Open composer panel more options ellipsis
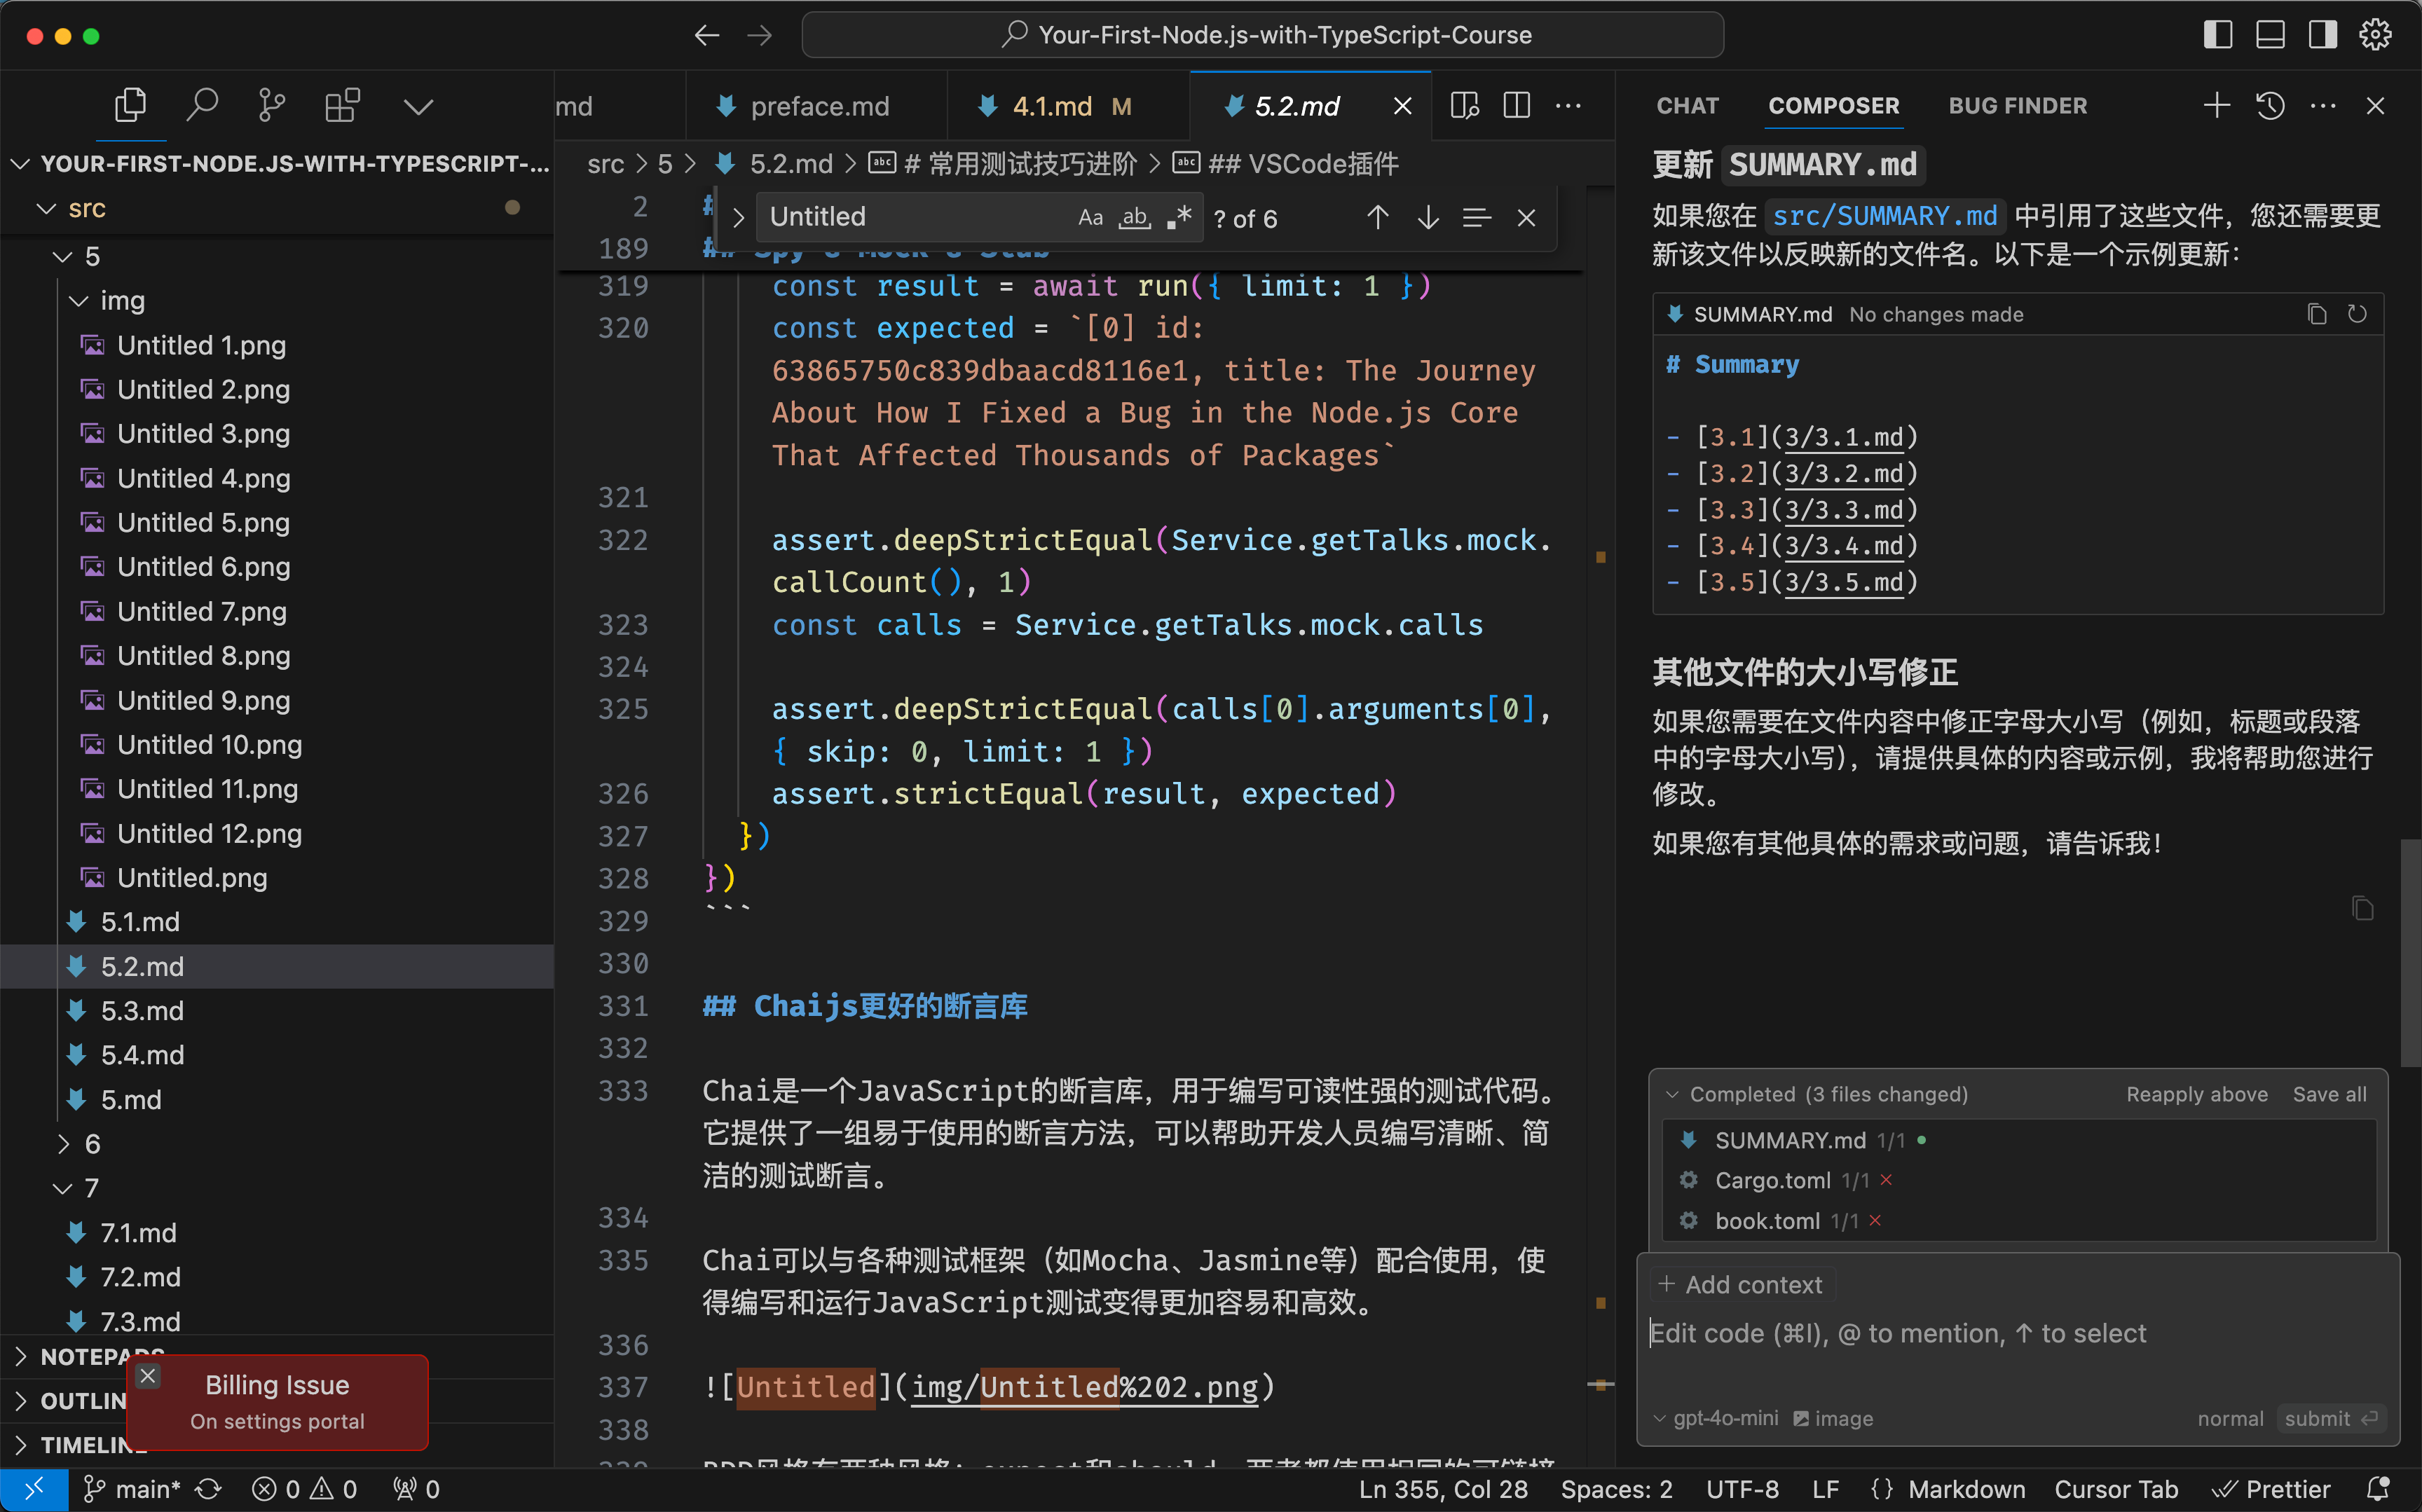This screenshot has width=2422, height=1512. [x=2323, y=105]
